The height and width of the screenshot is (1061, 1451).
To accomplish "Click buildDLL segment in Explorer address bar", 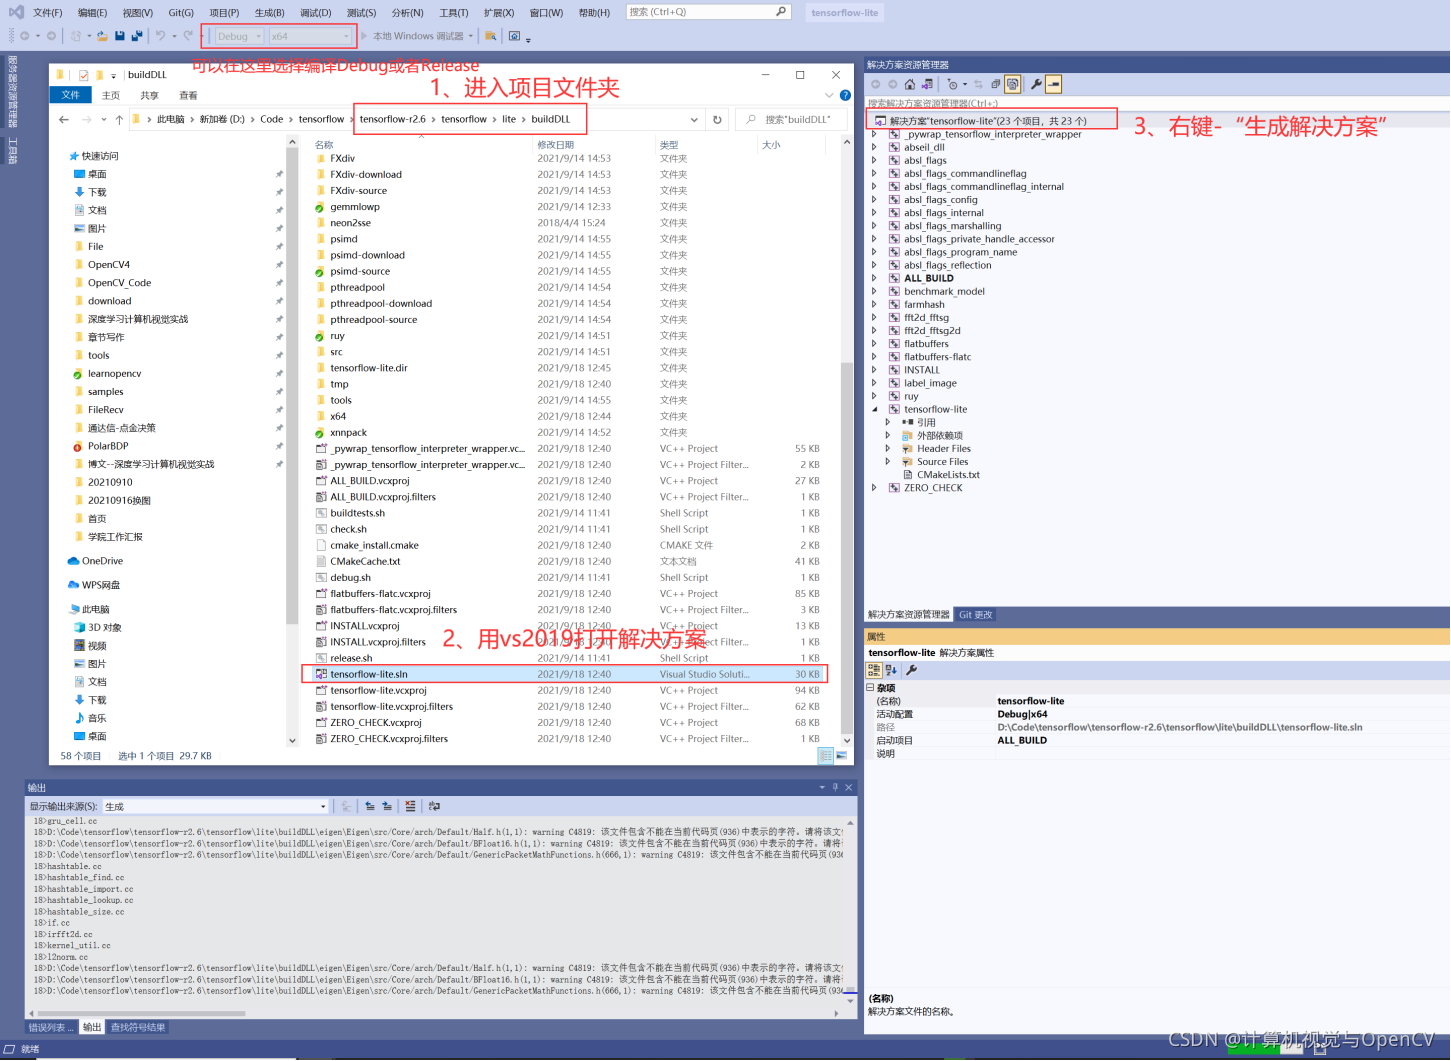I will [x=551, y=119].
